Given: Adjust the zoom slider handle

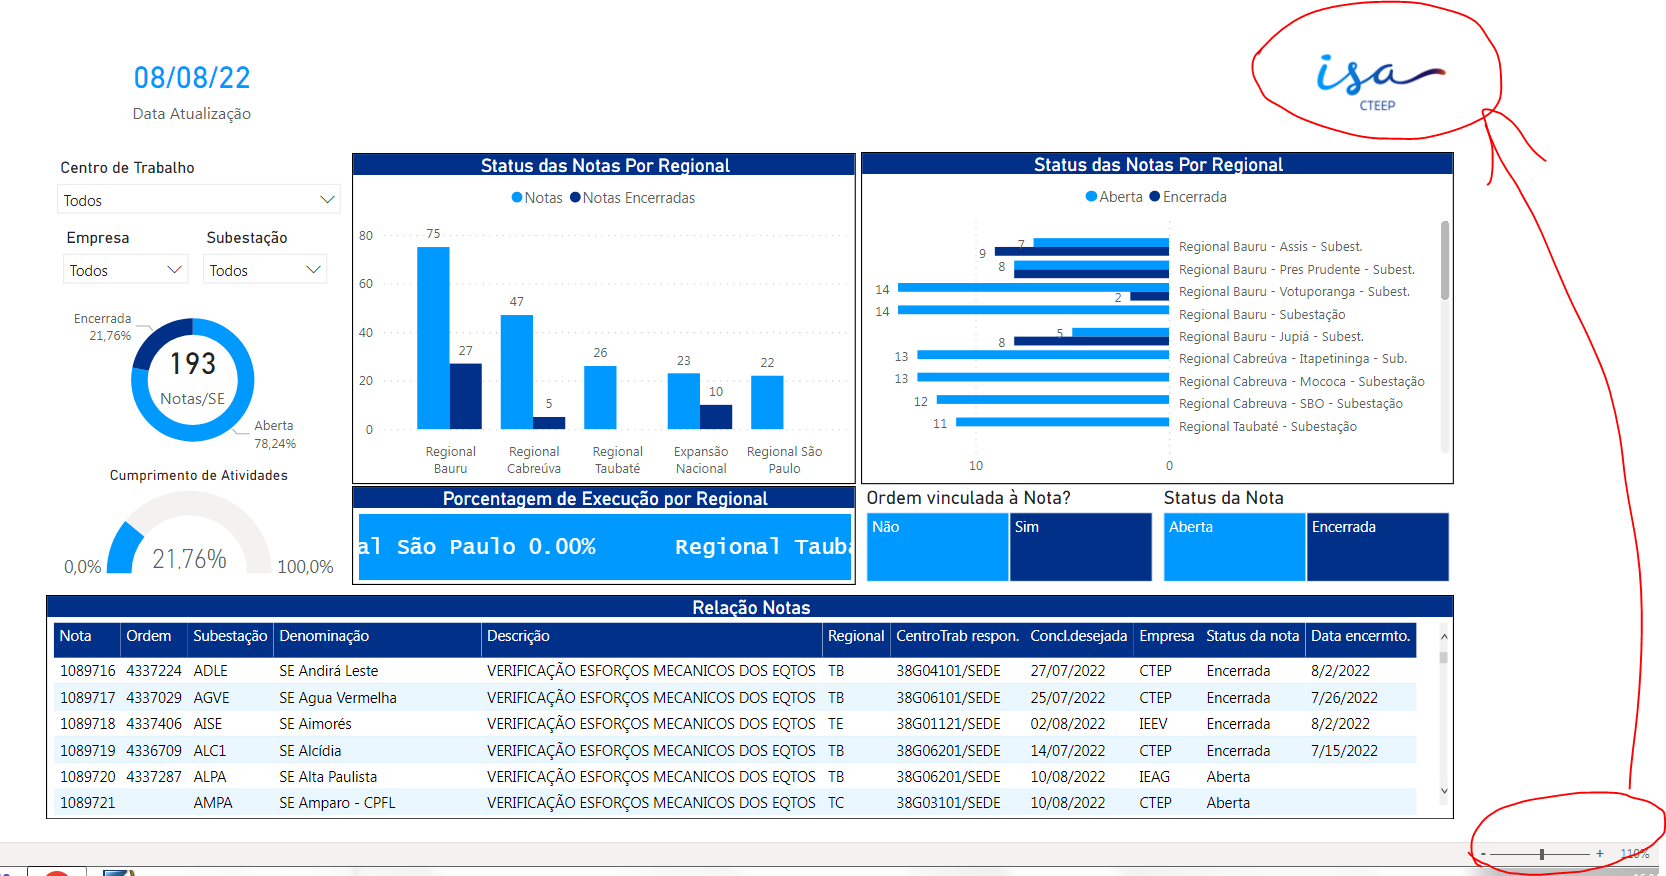Looking at the screenshot, I should [x=1542, y=854].
